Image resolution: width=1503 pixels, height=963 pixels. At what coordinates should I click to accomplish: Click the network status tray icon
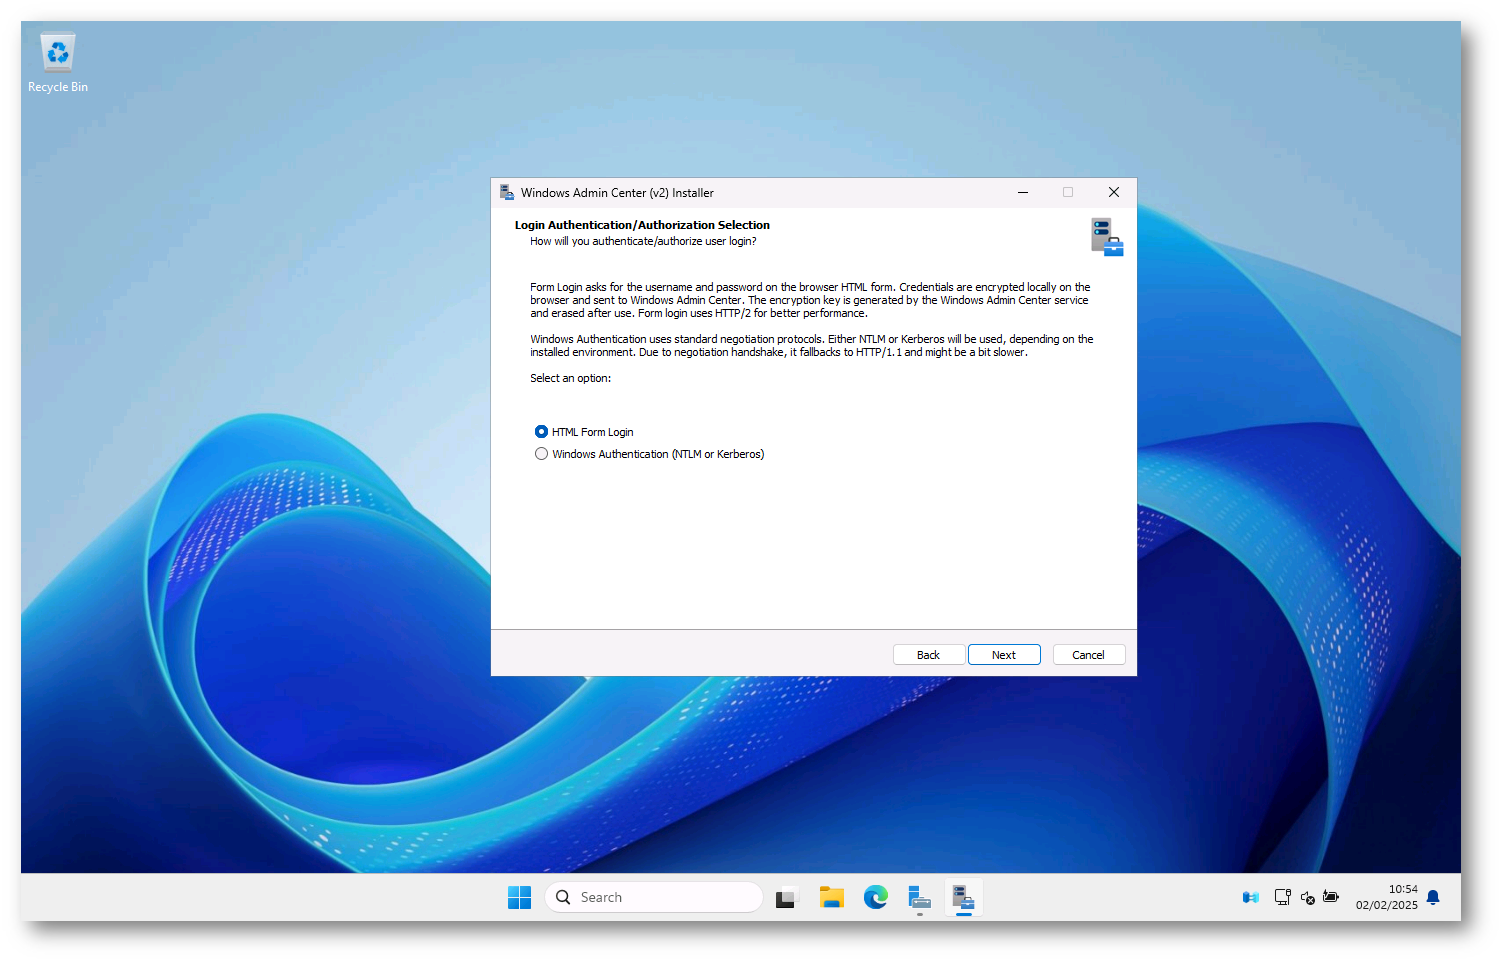pyautogui.click(x=1282, y=898)
